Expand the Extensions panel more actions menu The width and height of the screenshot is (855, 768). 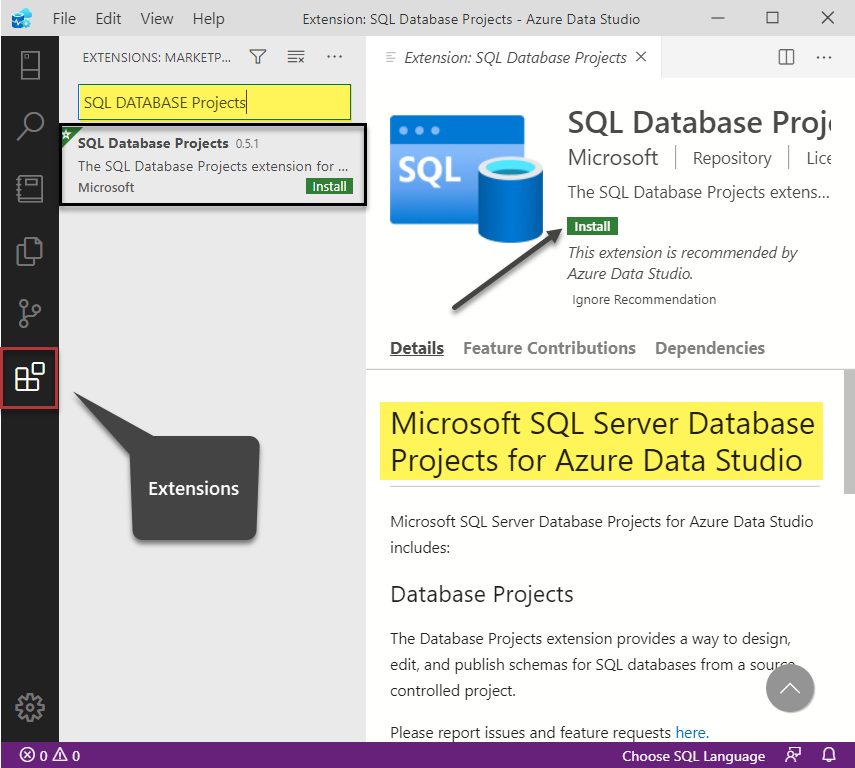pyautogui.click(x=334, y=57)
